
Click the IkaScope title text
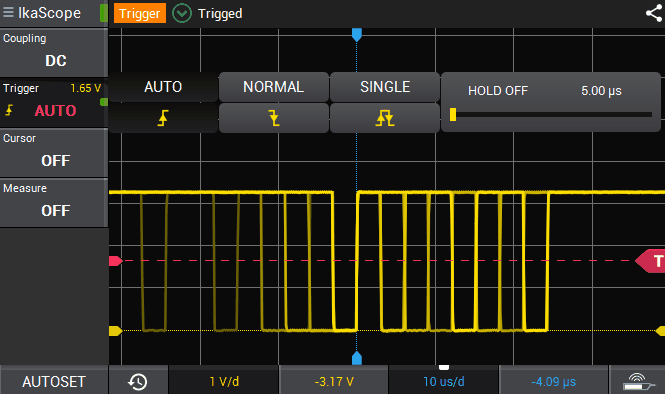click(x=50, y=13)
